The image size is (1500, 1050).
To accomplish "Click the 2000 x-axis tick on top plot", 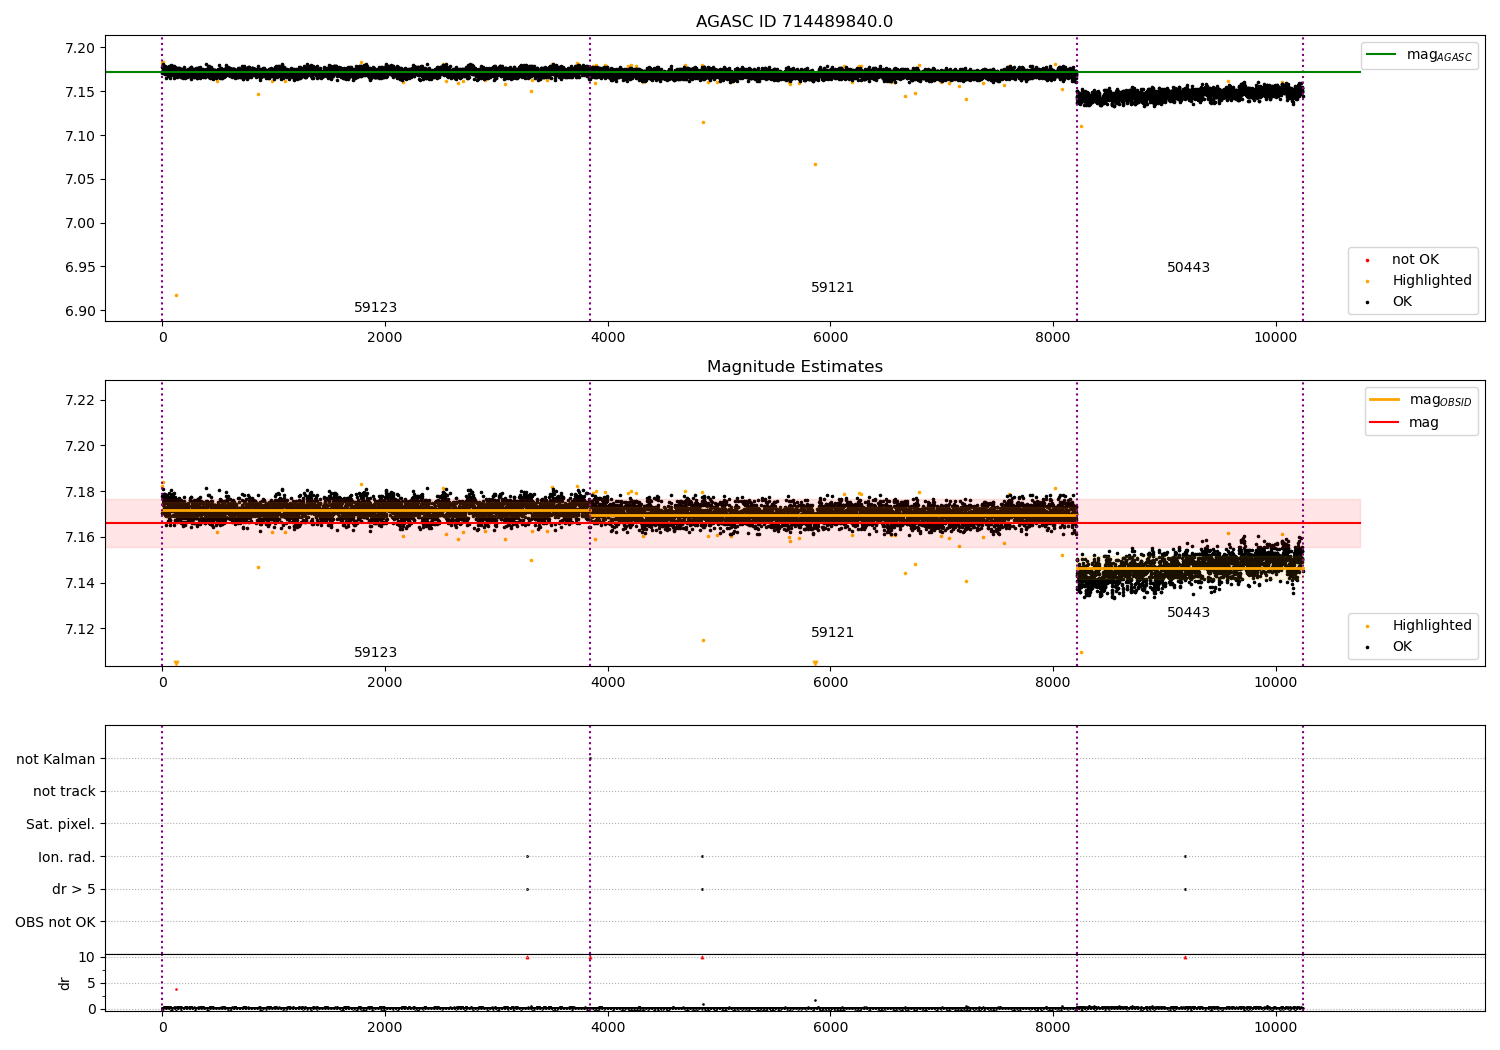I will pyautogui.click(x=385, y=337).
